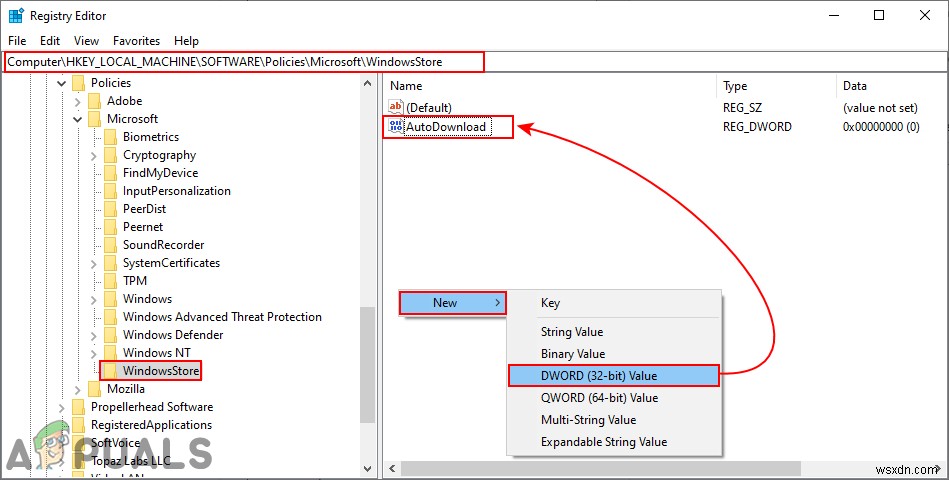This screenshot has width=949, height=480.
Task: Click the values pane horizontal scrollbar thumb
Action: coord(601,468)
